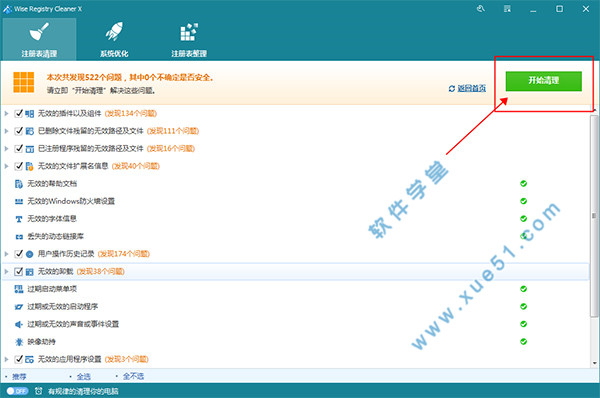This screenshot has width=600, height=398.
Task: Expand the 无效的应用程序设置 row
Action: [6, 359]
